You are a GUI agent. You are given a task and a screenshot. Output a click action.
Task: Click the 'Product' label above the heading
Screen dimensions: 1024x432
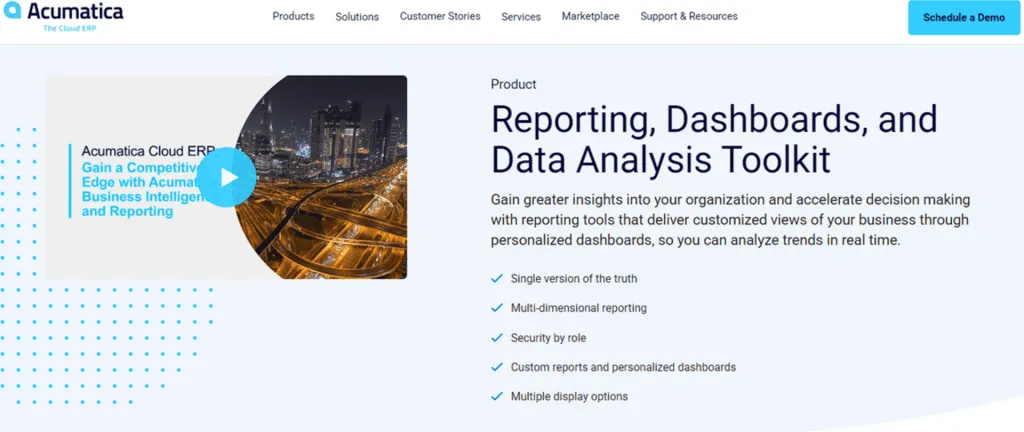[x=513, y=84]
